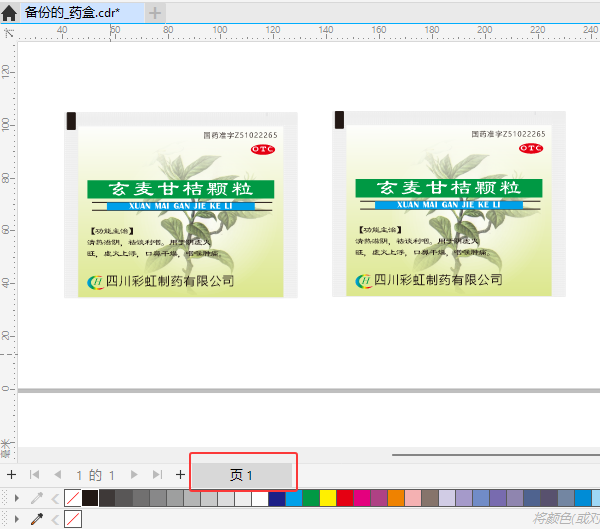600x529 pixels.
Task: Click the page counter '1 的 1'
Action: [x=95, y=475]
